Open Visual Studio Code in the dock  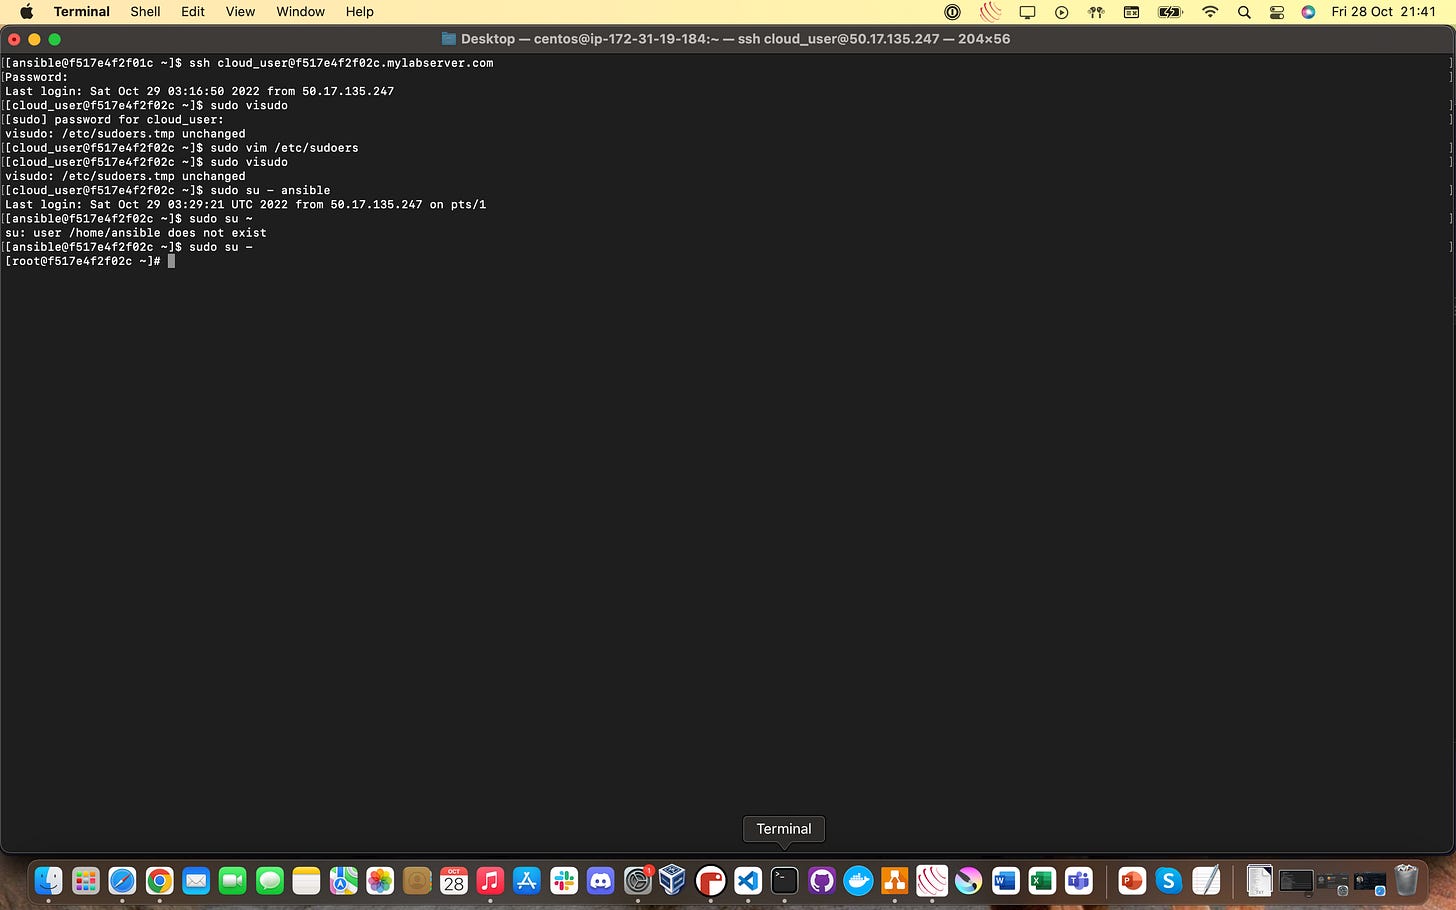pyautogui.click(x=748, y=881)
